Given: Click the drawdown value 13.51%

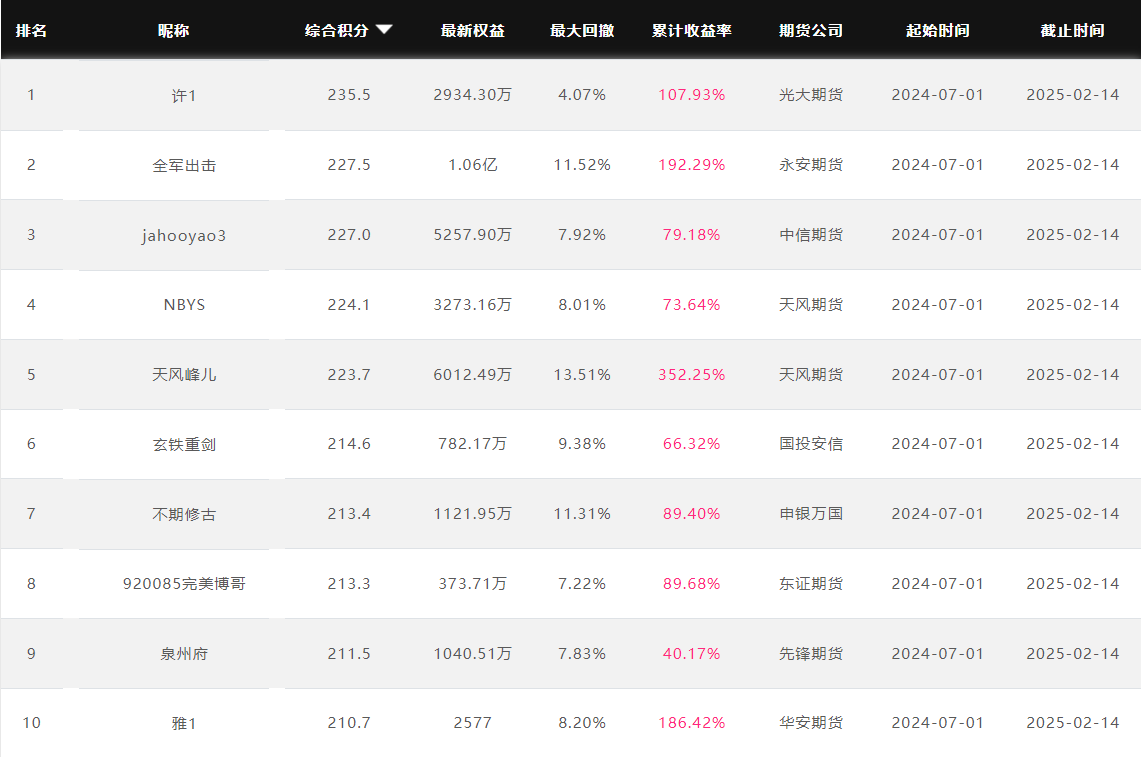Looking at the screenshot, I should click(x=582, y=374).
